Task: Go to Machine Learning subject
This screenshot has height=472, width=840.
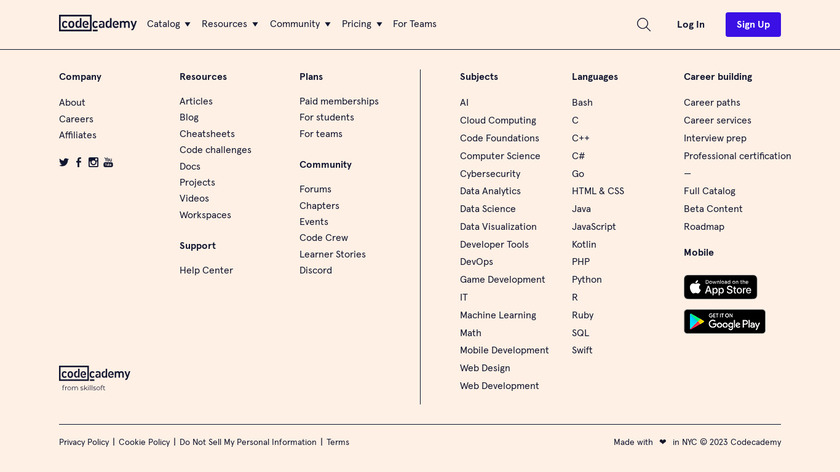Action: click(x=498, y=315)
